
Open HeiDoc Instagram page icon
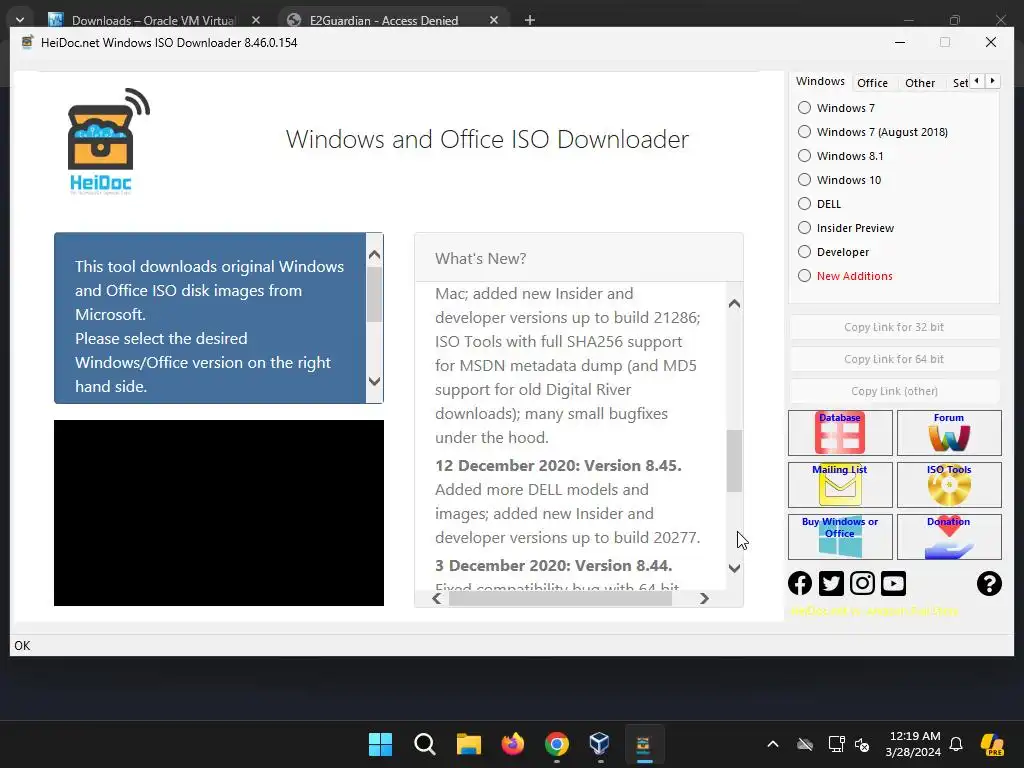[862, 583]
